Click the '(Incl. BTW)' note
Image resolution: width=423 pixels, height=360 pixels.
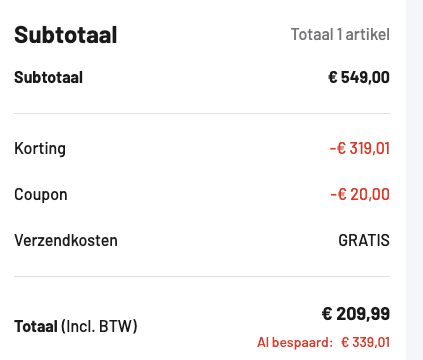point(99,326)
